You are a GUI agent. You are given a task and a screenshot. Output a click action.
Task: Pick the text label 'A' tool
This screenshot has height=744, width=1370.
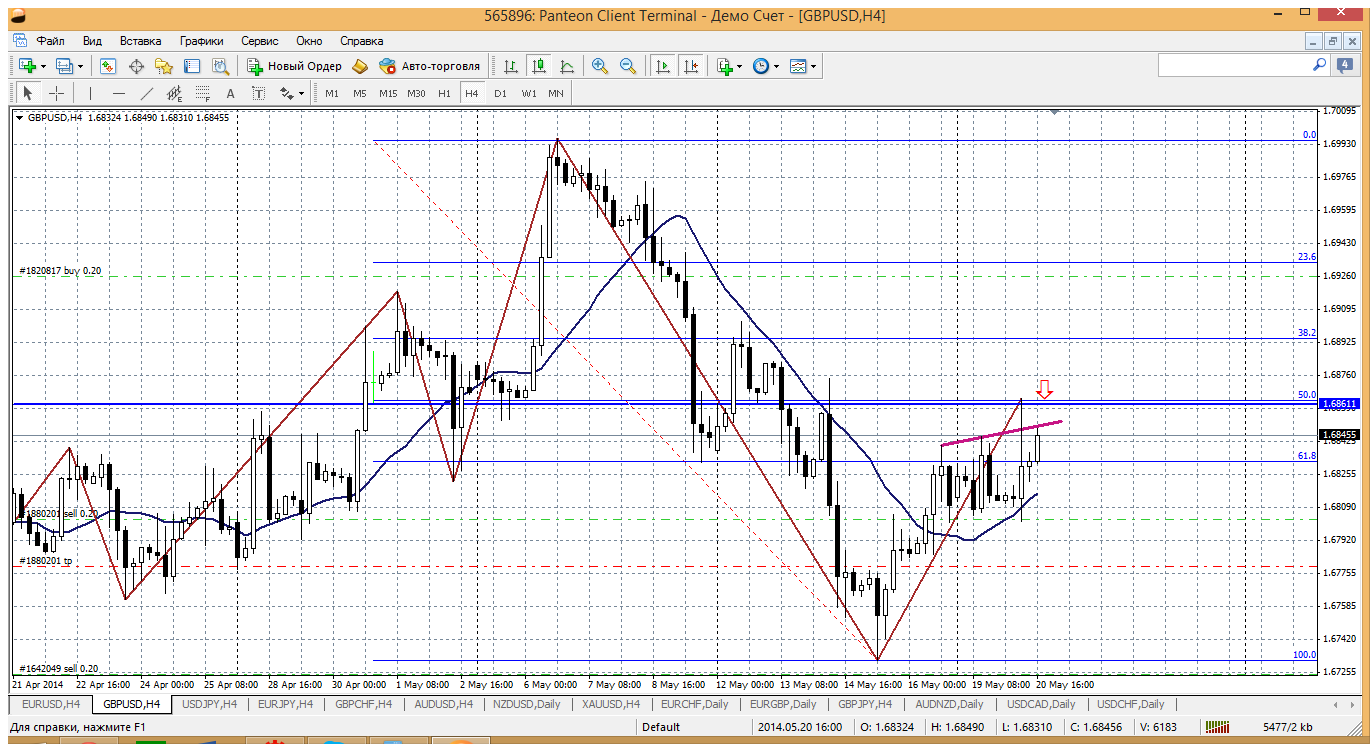tap(230, 93)
